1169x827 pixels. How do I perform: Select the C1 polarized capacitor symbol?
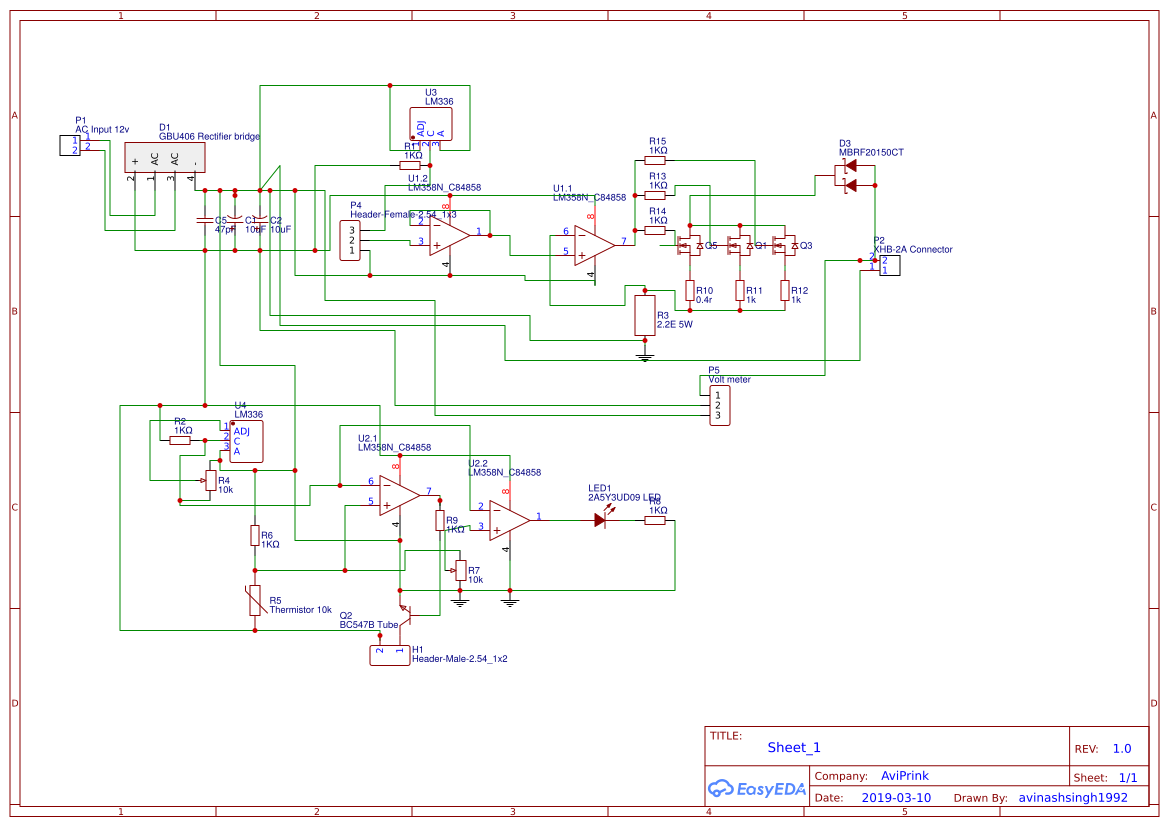click(x=235, y=220)
